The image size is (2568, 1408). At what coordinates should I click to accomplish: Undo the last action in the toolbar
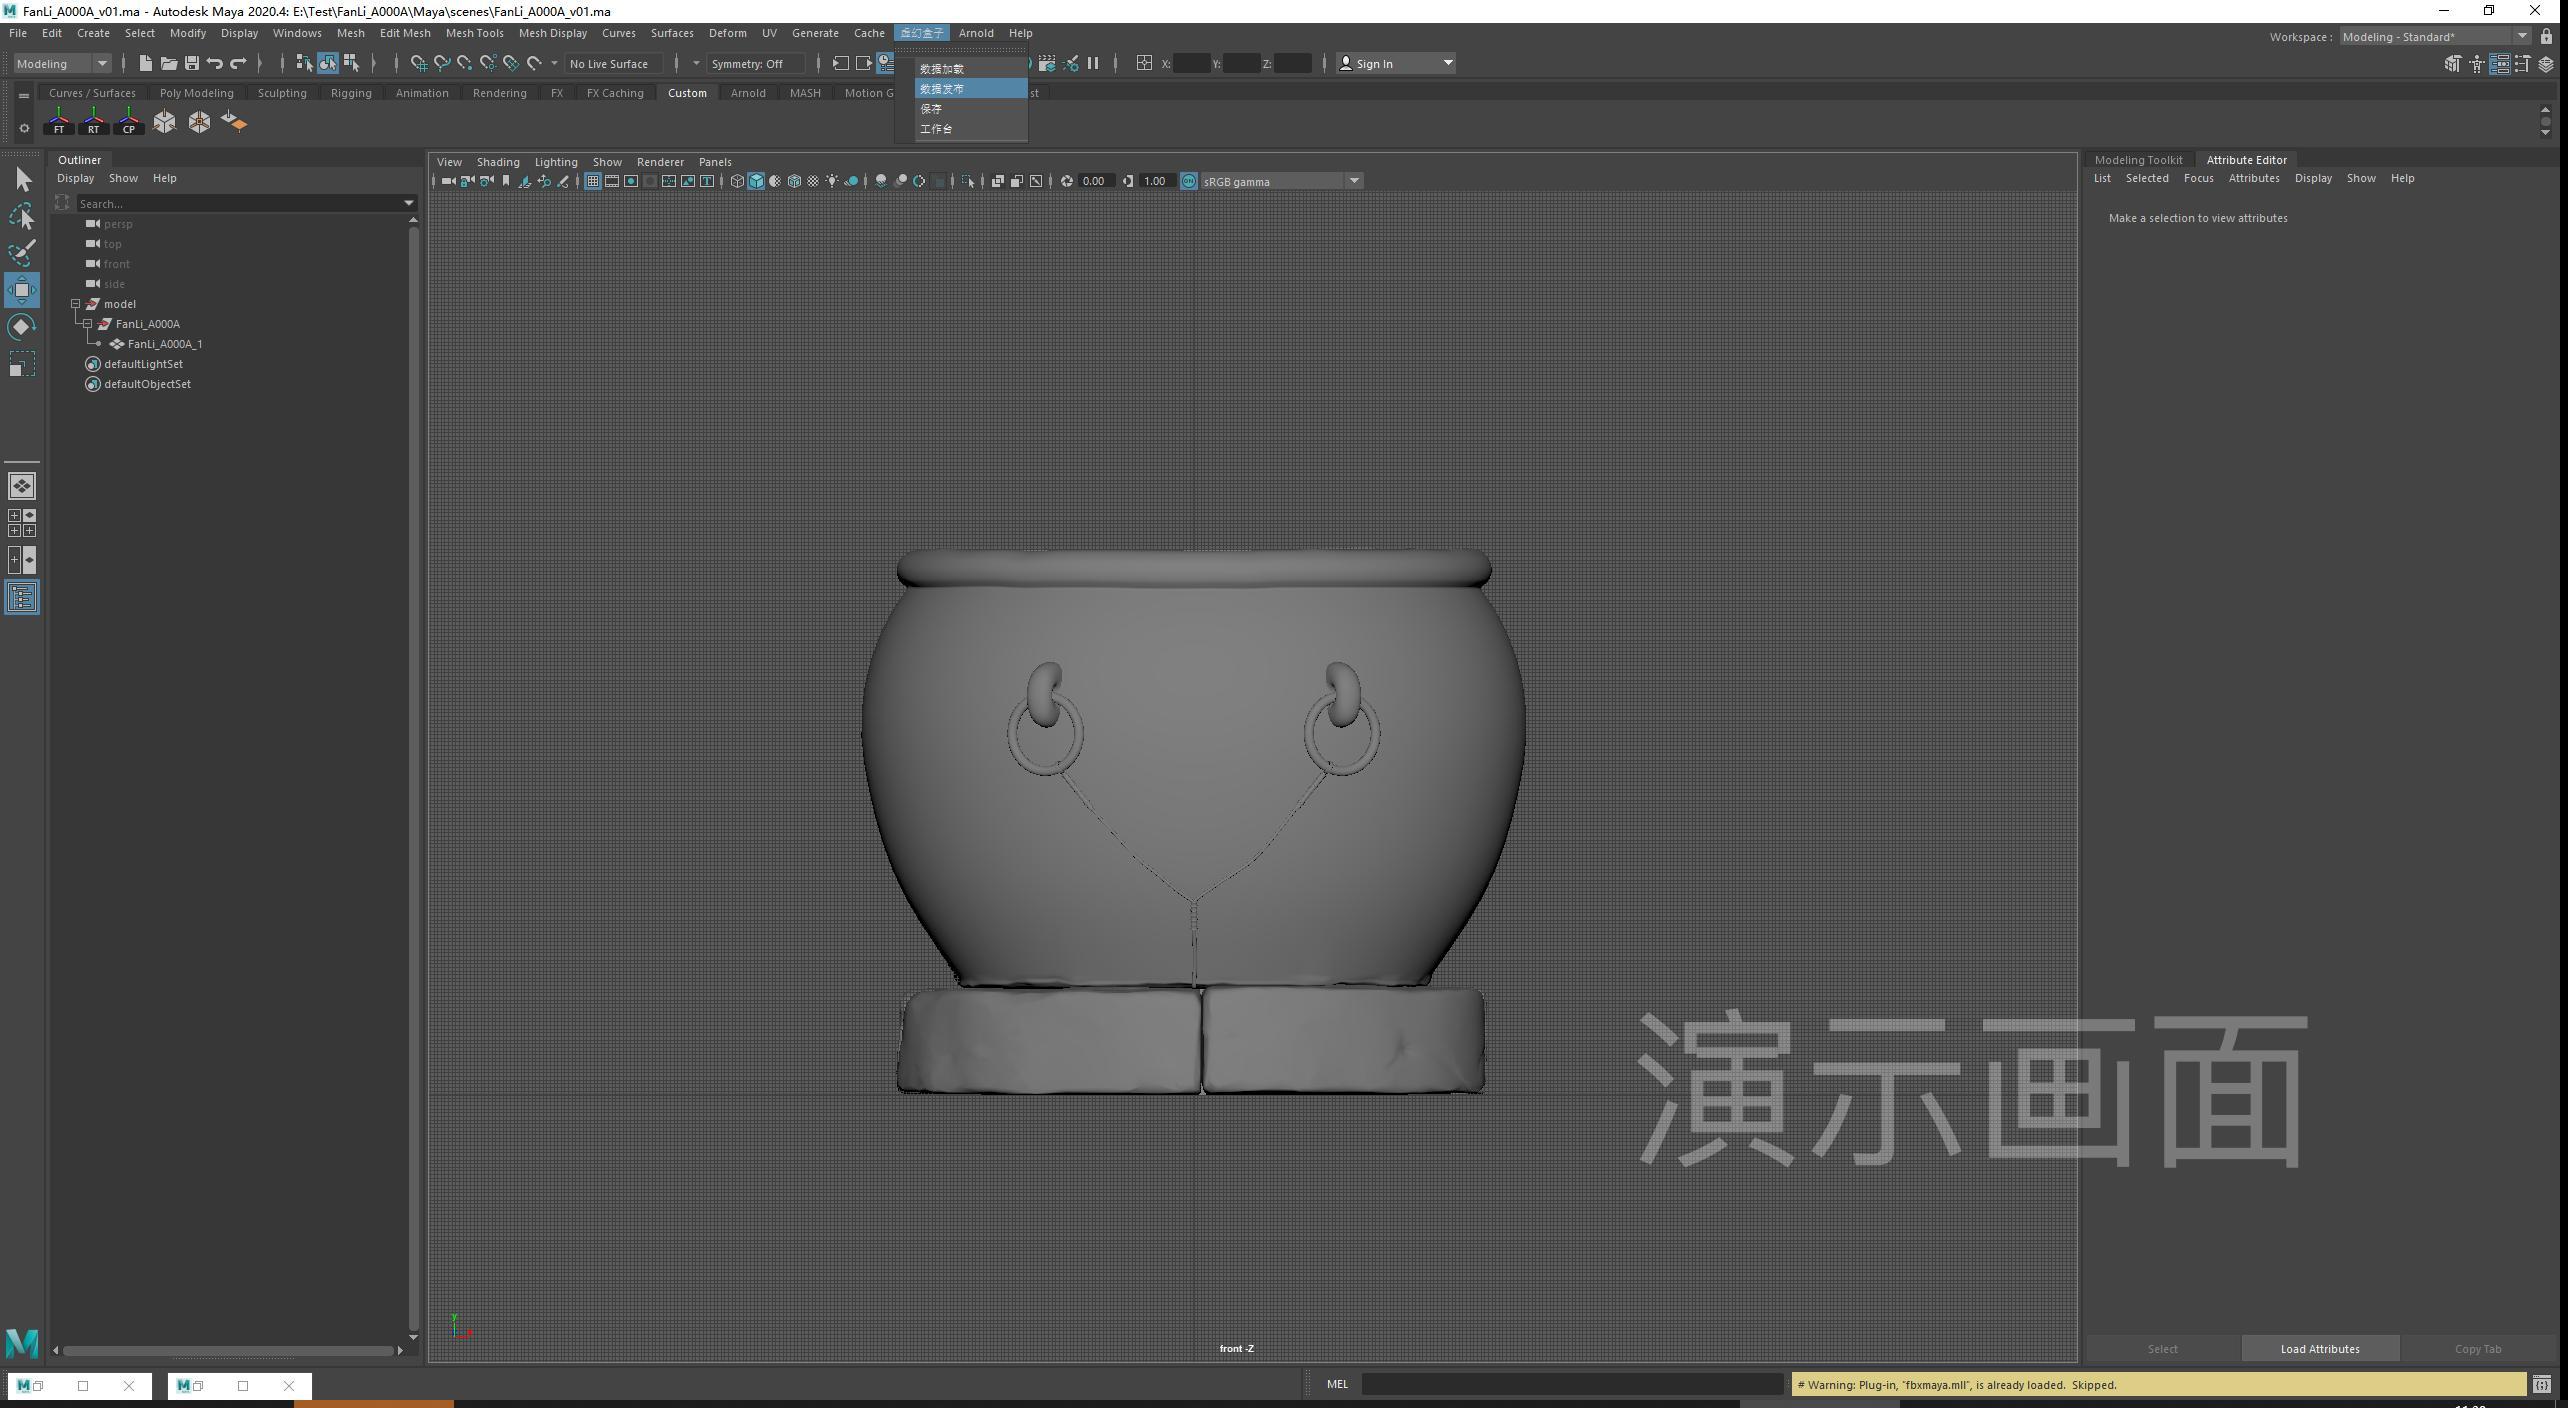click(x=214, y=63)
